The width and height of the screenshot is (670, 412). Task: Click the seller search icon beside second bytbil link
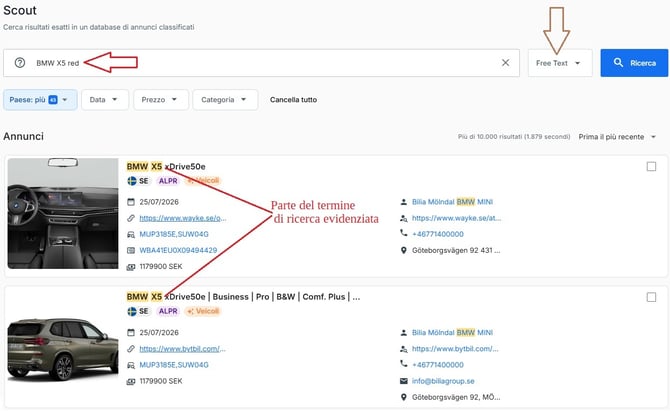pos(403,349)
